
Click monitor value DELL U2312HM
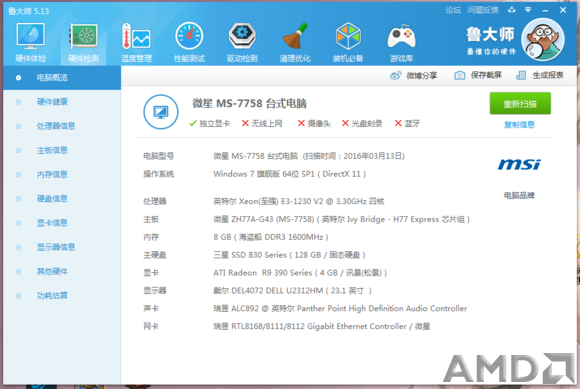[x=292, y=291]
